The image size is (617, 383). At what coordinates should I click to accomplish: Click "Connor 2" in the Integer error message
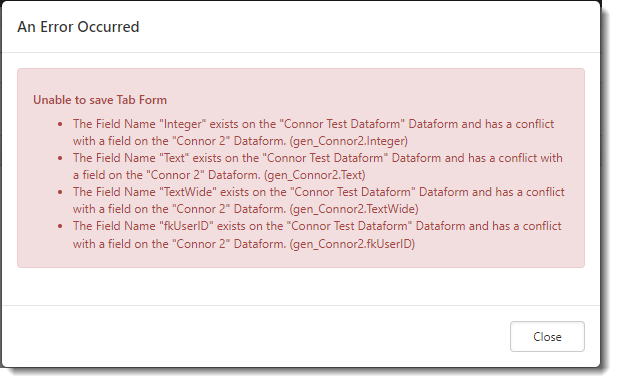click(x=201, y=141)
